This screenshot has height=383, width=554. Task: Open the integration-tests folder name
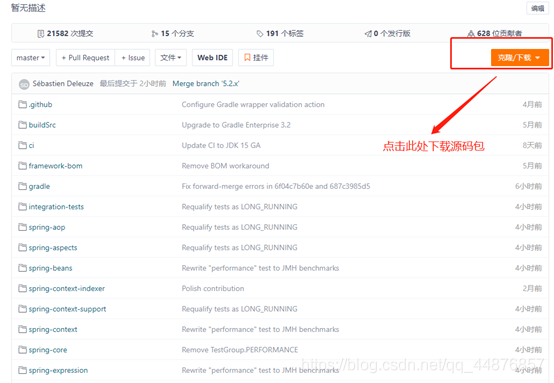click(x=56, y=207)
